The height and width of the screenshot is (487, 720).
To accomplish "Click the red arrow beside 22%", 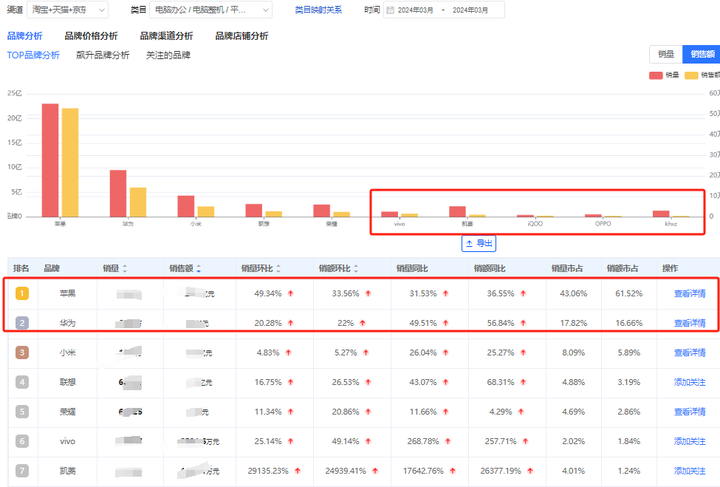I will pyautogui.click(x=363, y=323).
